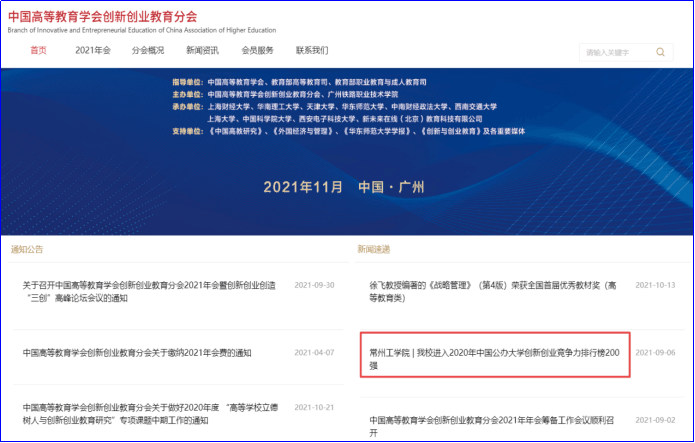Open the 会员服务 navigation item
This screenshot has height=443, width=695.
tap(257, 51)
